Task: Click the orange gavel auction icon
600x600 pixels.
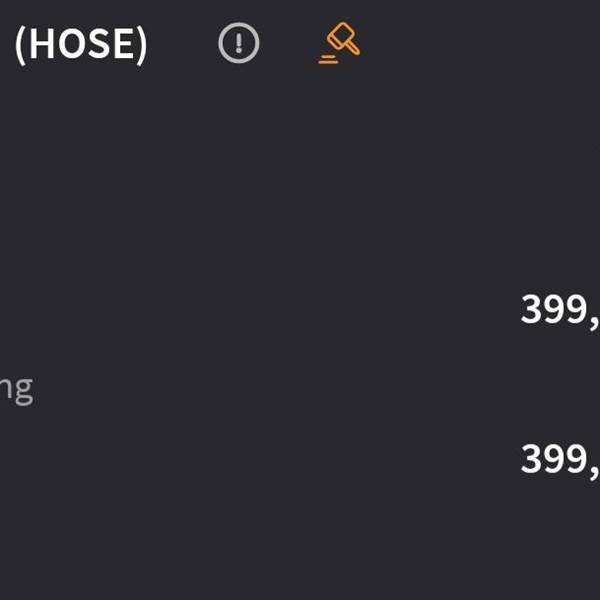Action: (340, 43)
